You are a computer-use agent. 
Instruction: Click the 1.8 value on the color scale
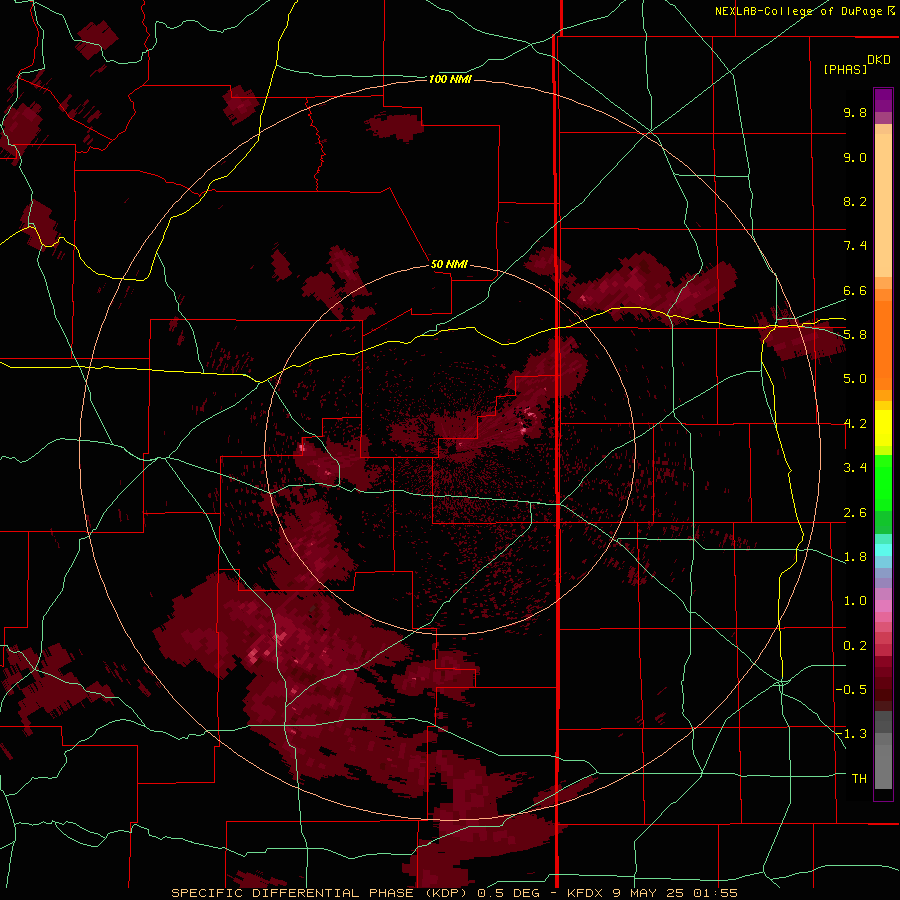click(x=855, y=557)
